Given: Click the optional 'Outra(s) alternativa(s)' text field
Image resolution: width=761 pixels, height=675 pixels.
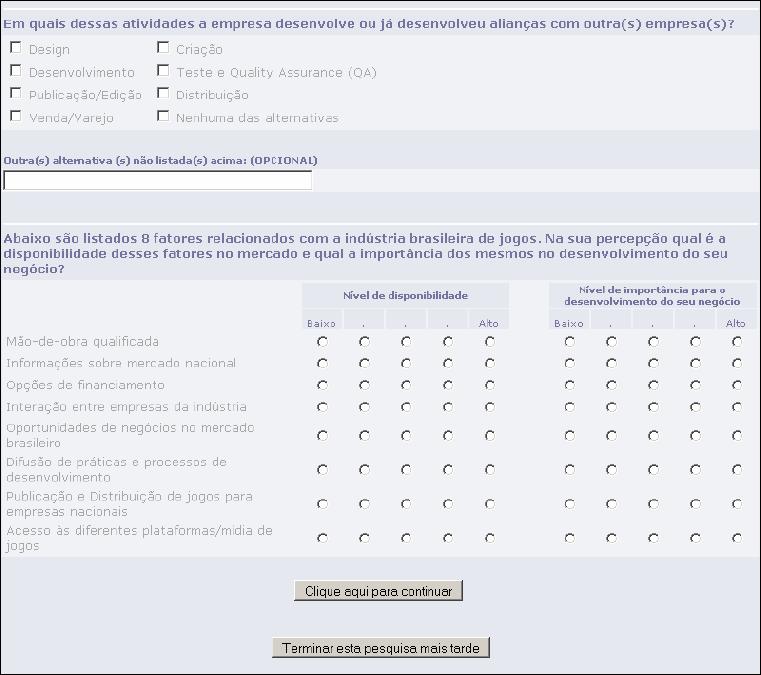Looking at the screenshot, I should [158, 181].
